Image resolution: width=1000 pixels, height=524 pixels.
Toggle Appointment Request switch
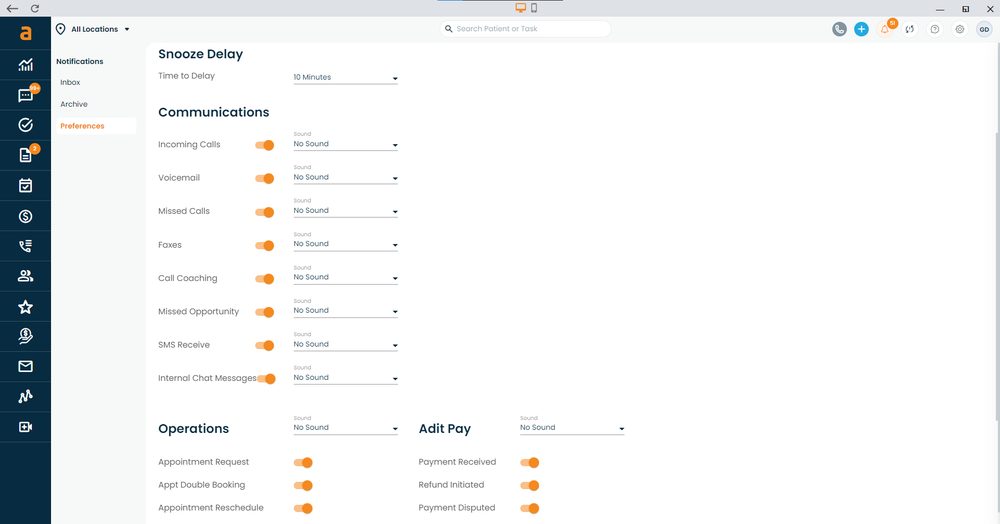[x=303, y=462]
